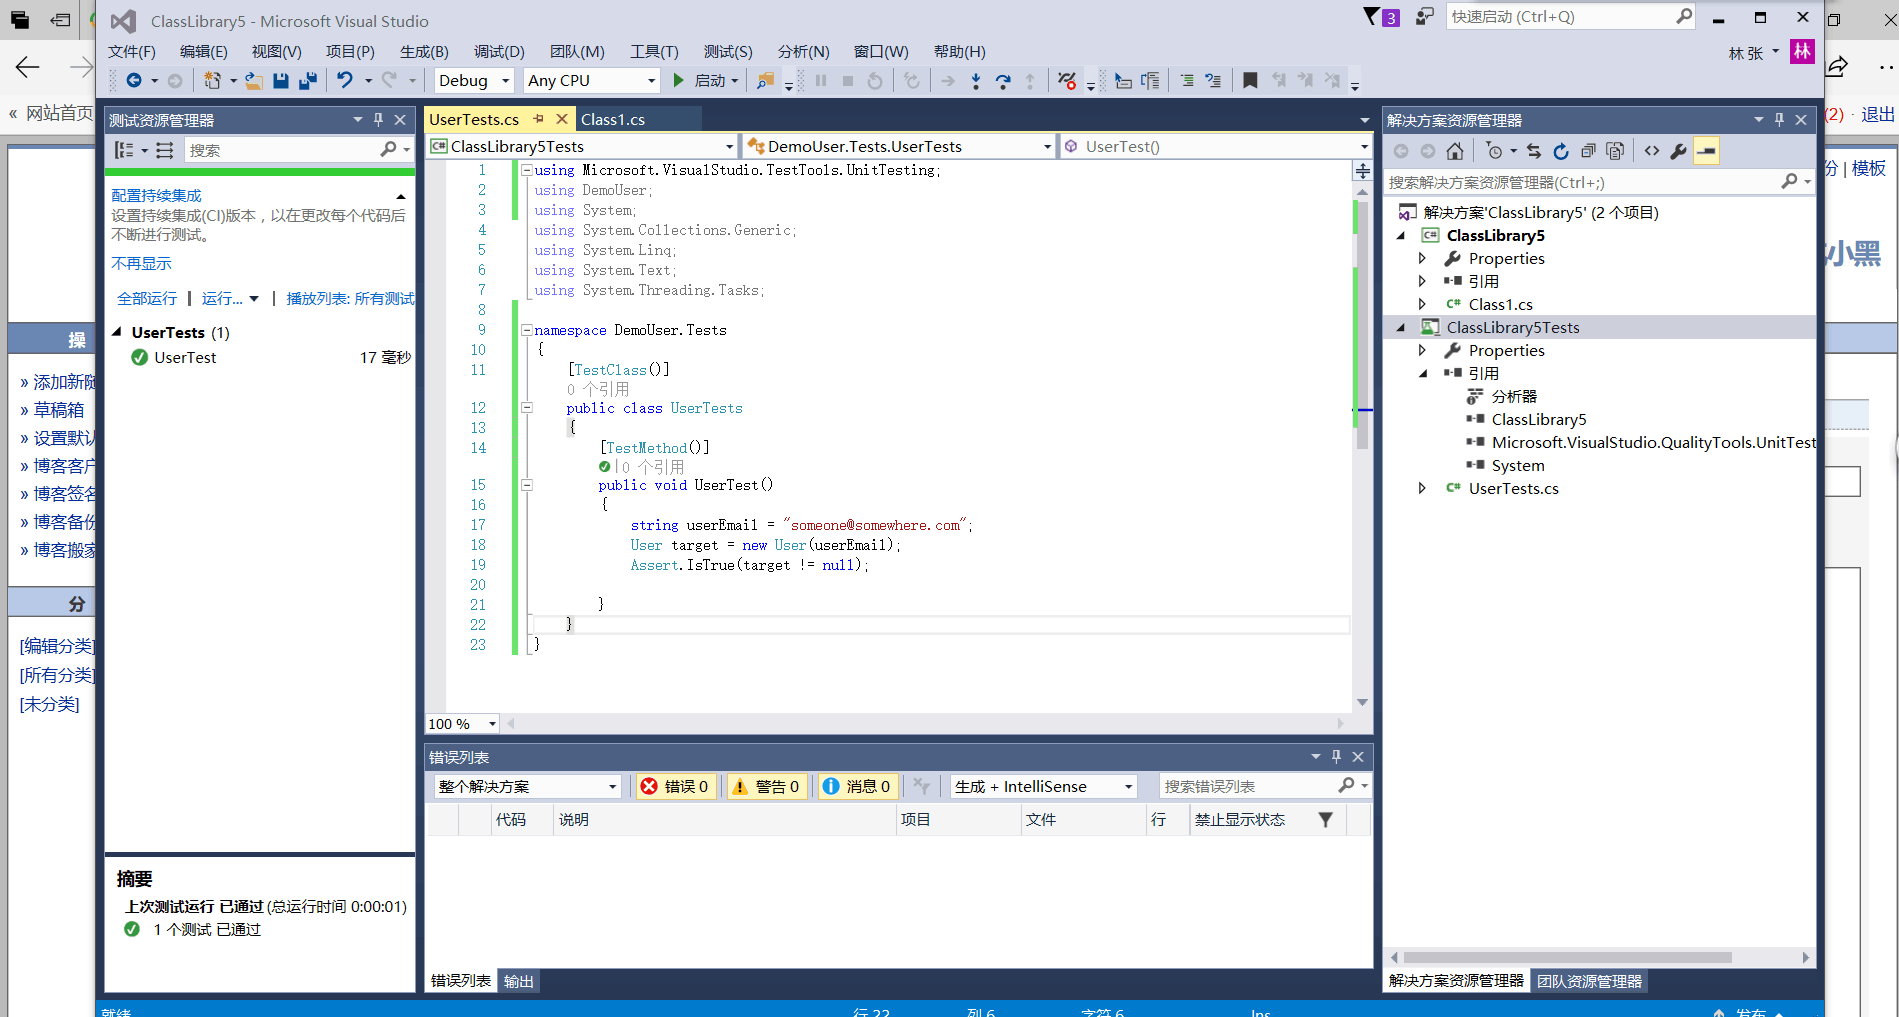Screen dimensions: 1899x1017
Task: Open Properties via the wrench icon
Action: pos(1678,151)
